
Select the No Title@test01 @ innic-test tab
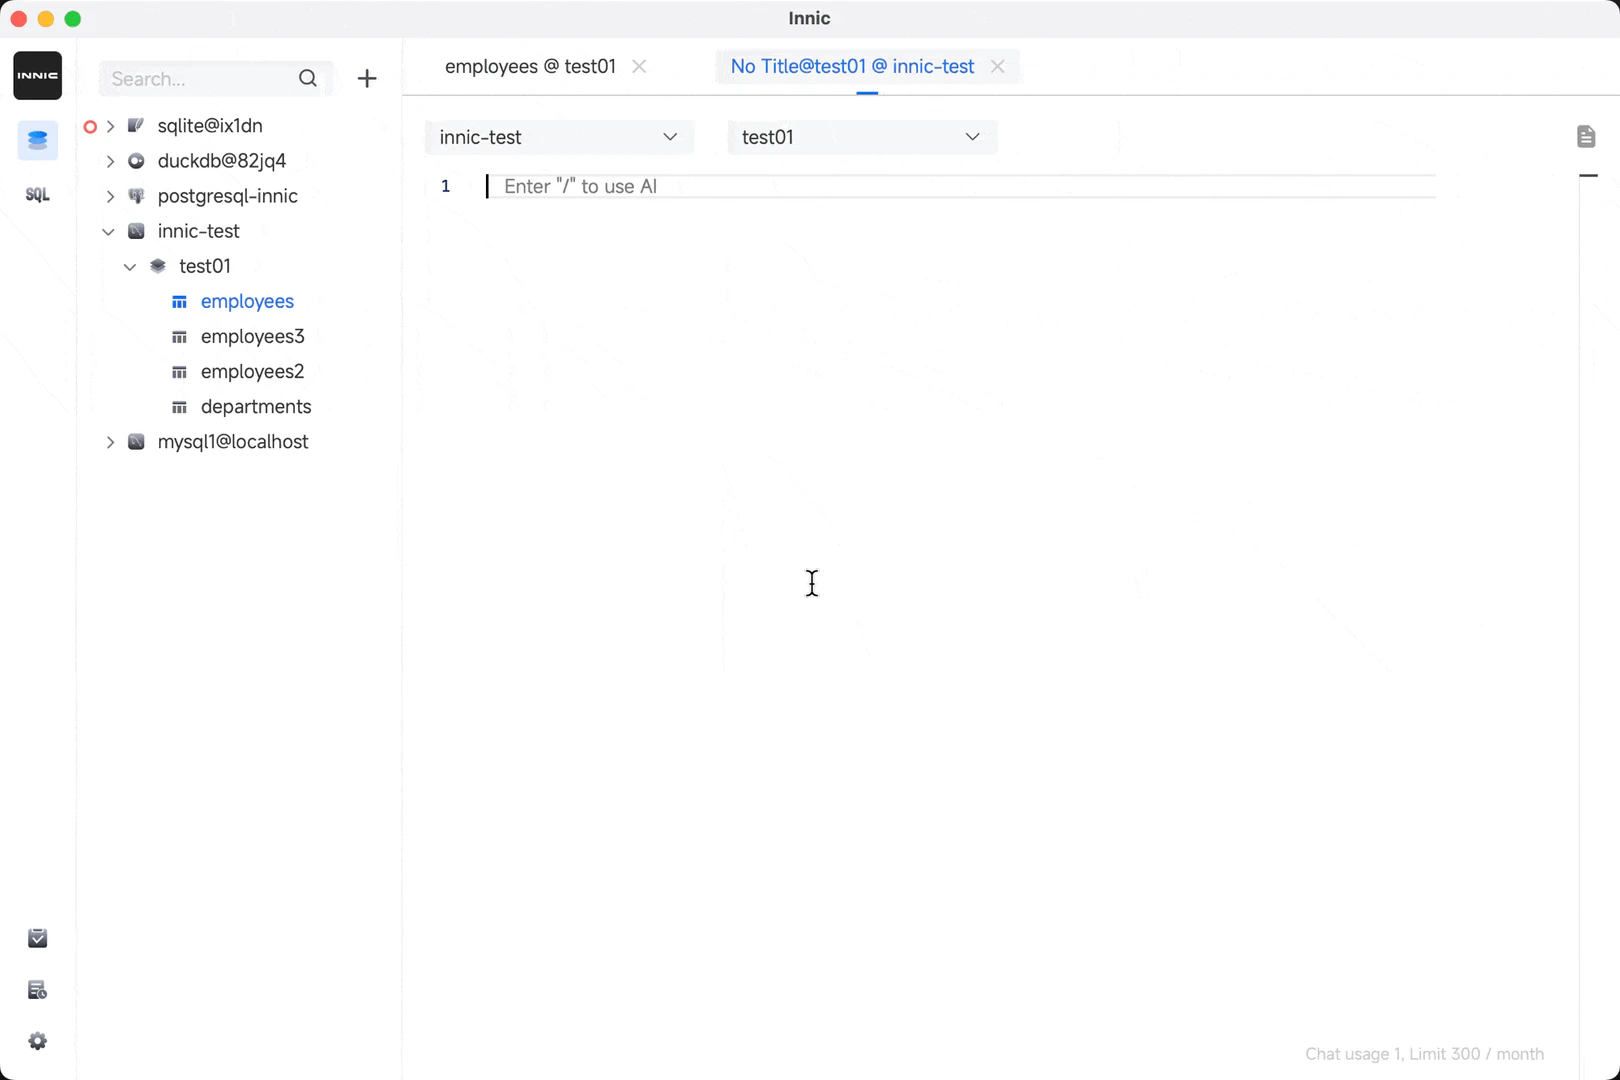point(851,66)
